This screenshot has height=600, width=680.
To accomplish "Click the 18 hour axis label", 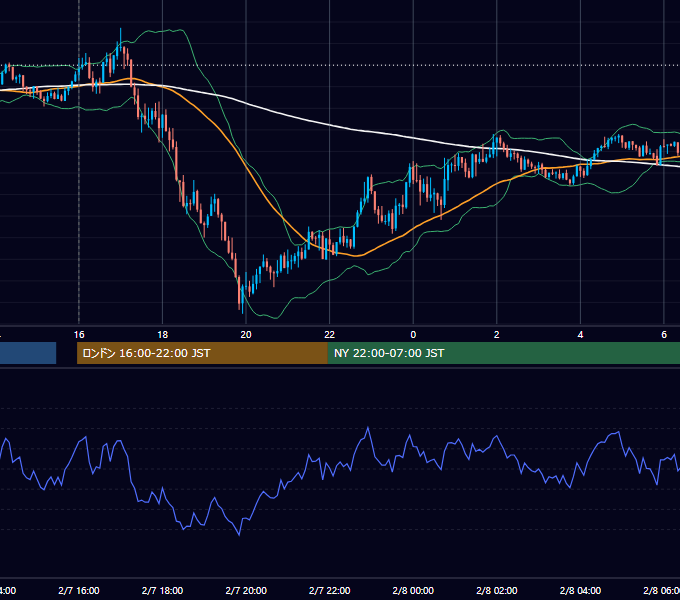I will (163, 335).
